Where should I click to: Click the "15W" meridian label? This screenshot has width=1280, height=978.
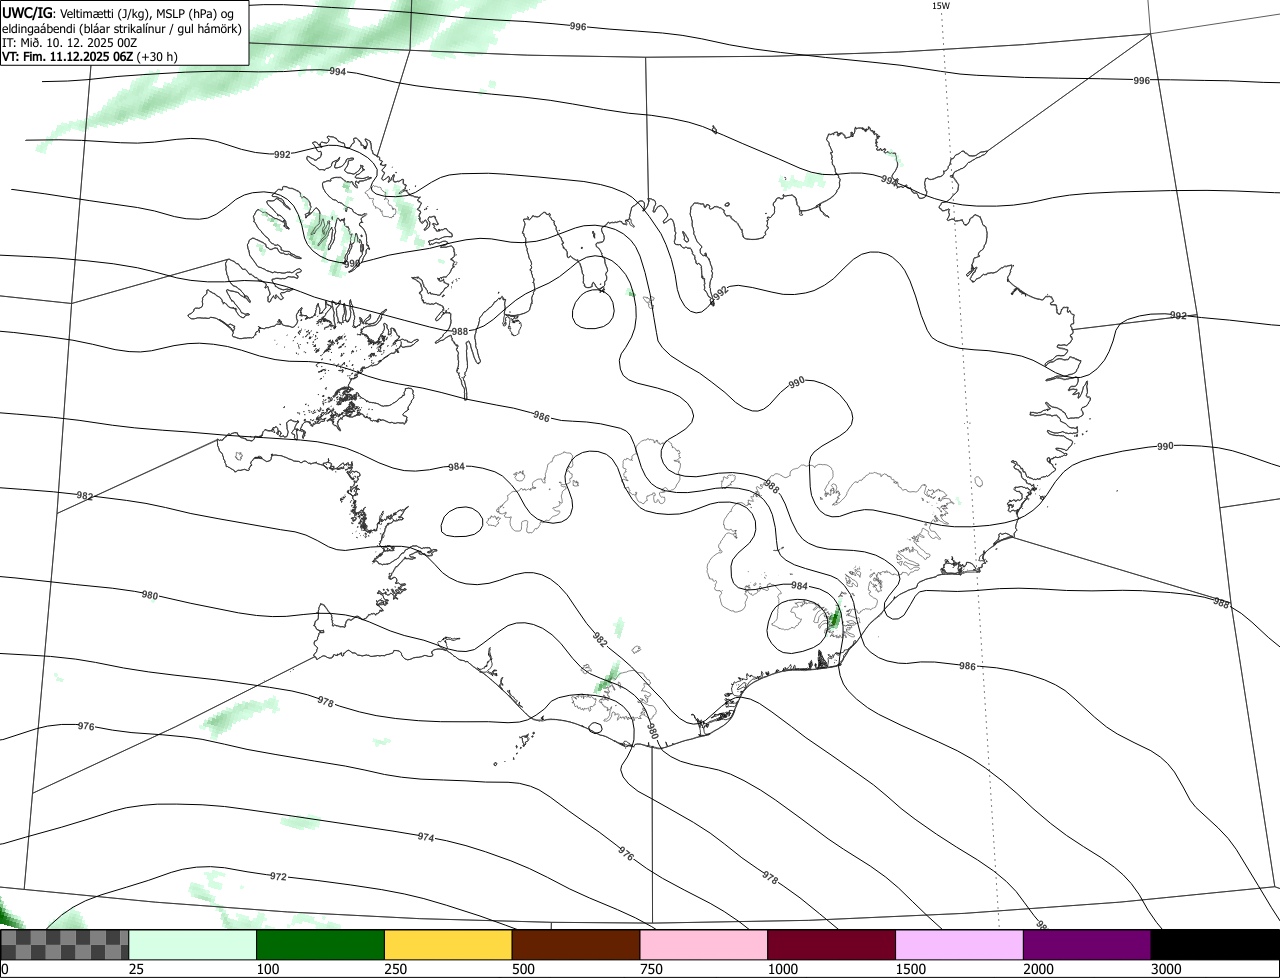click(940, 6)
